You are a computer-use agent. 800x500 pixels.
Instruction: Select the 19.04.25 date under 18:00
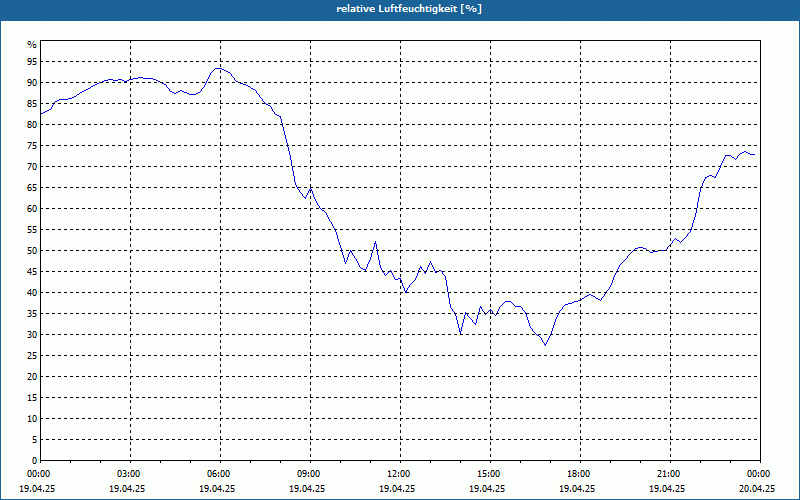[577, 488]
